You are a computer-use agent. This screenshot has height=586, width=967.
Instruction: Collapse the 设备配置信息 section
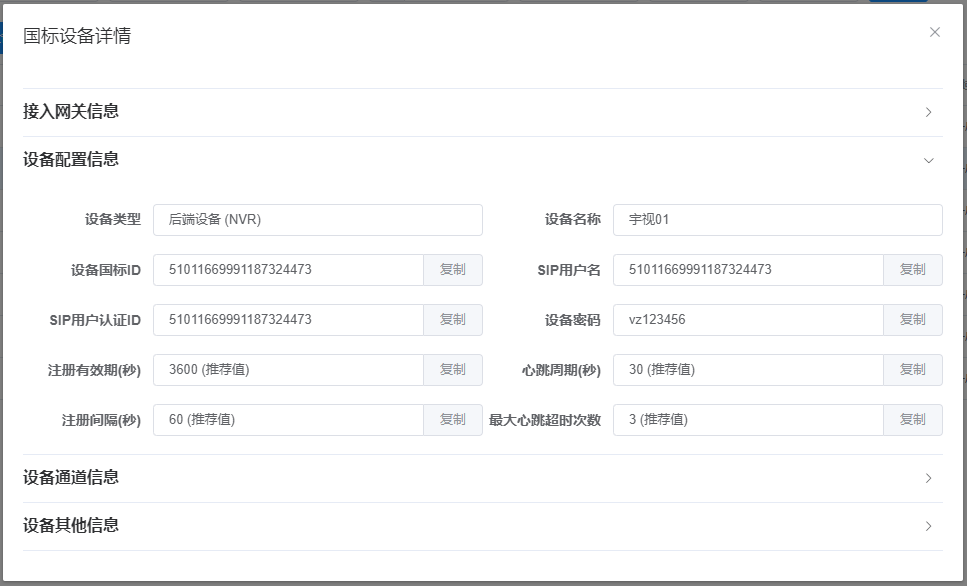[483, 160]
